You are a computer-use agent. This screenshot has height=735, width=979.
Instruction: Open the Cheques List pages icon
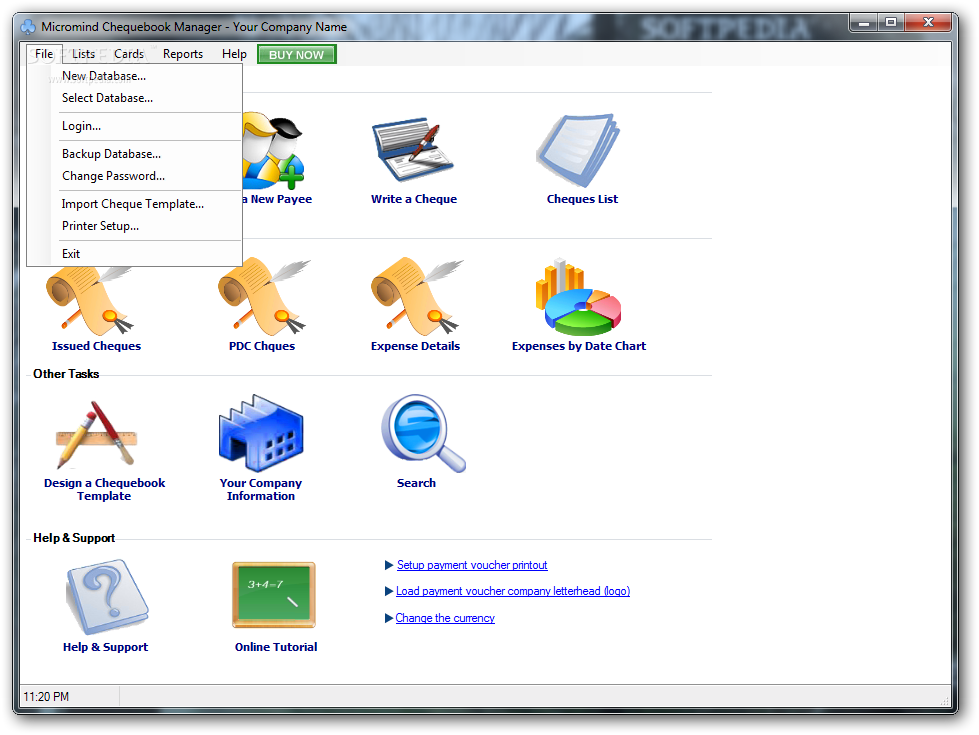pos(578,150)
